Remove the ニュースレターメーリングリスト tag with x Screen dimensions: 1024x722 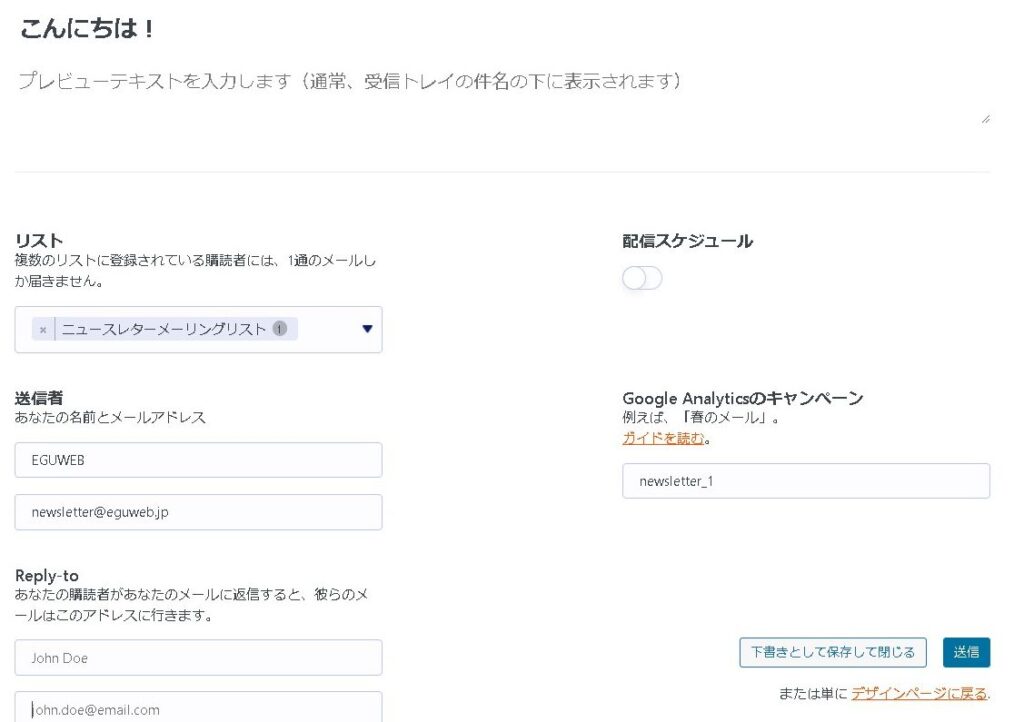click(x=43, y=329)
